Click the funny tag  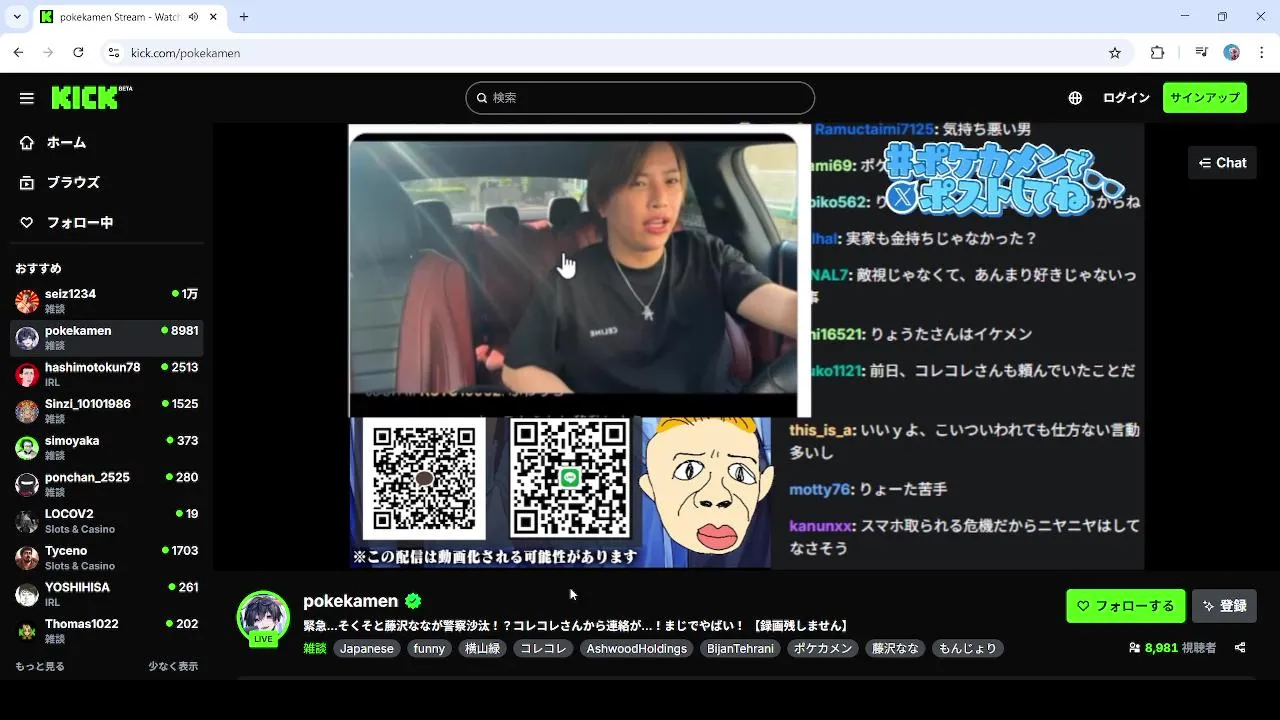[x=429, y=649]
